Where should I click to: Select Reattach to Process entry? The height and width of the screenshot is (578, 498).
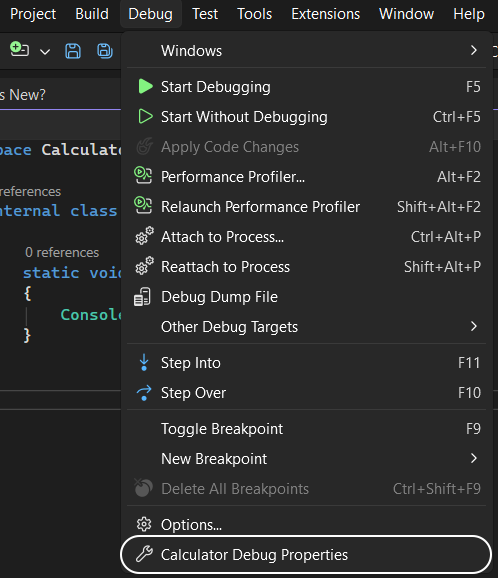pyautogui.click(x=306, y=267)
